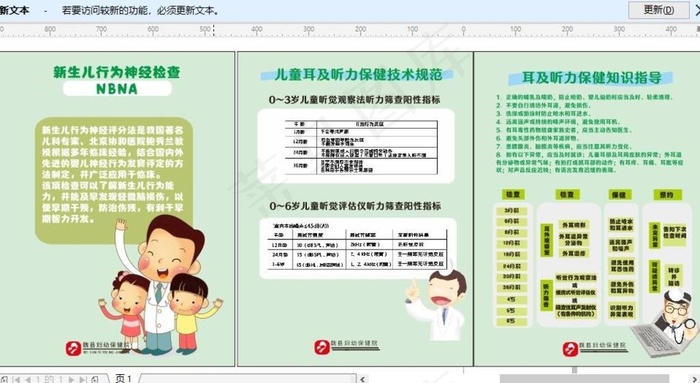Select the 新生儿行为神经检查 title text
The height and width of the screenshot is (383, 700).
(117, 72)
